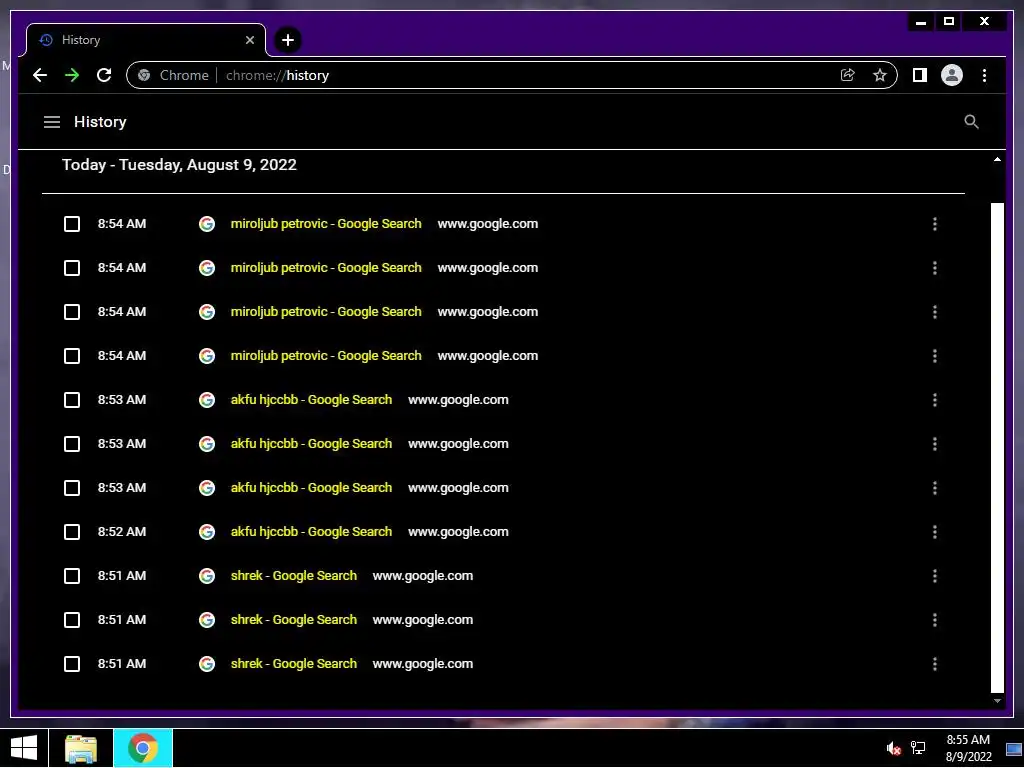Viewport: 1024px width, 768px height.
Task: Click the green forward arrow
Action: click(72, 75)
